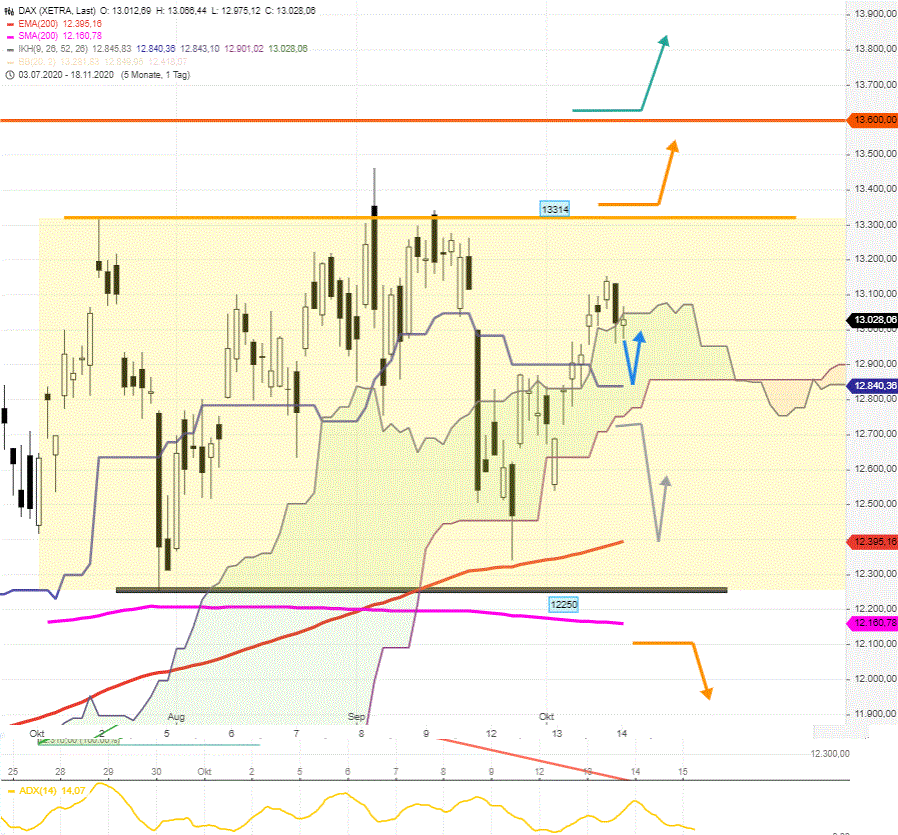The height and width of the screenshot is (835, 898).
Task: Select the EMA(200) 12.395,16 legend entry
Action: (60, 24)
